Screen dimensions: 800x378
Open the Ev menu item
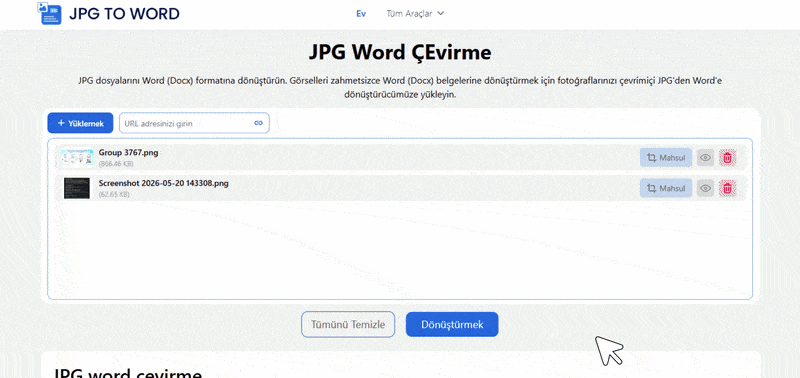point(361,14)
